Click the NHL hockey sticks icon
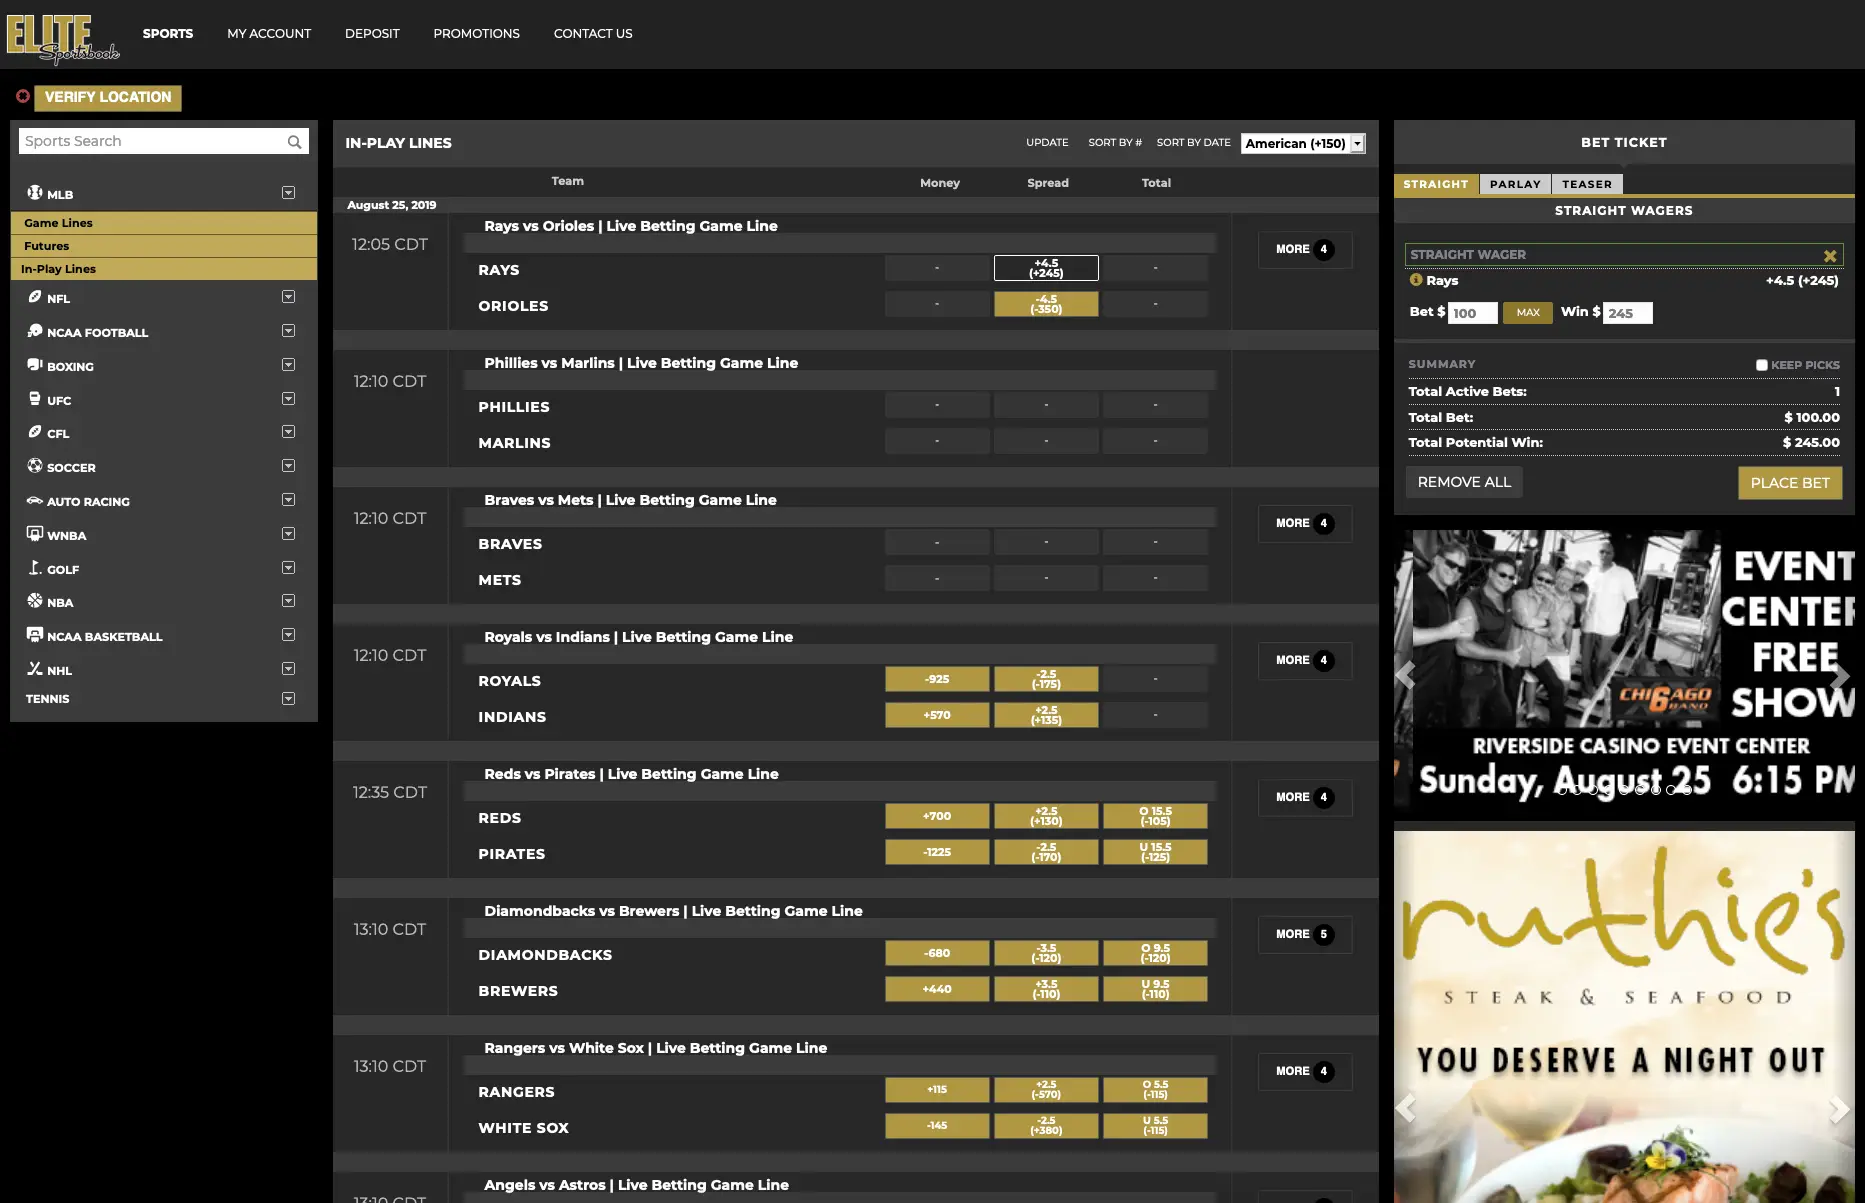Viewport: 1865px width, 1203px height. click(x=35, y=669)
